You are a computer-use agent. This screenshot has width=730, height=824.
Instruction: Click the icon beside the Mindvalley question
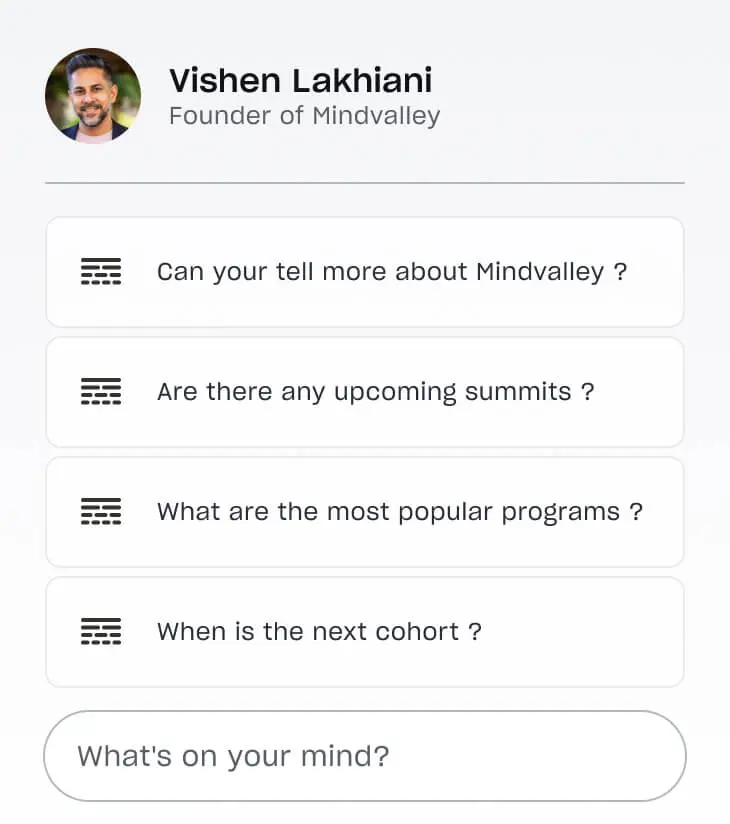100,272
